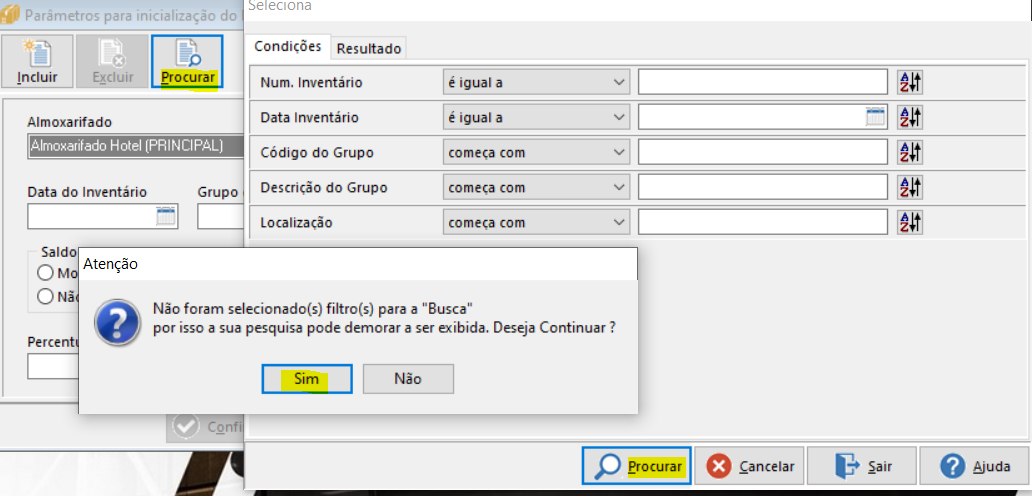Click the disabled Excluir toolbar button

pos(112,61)
